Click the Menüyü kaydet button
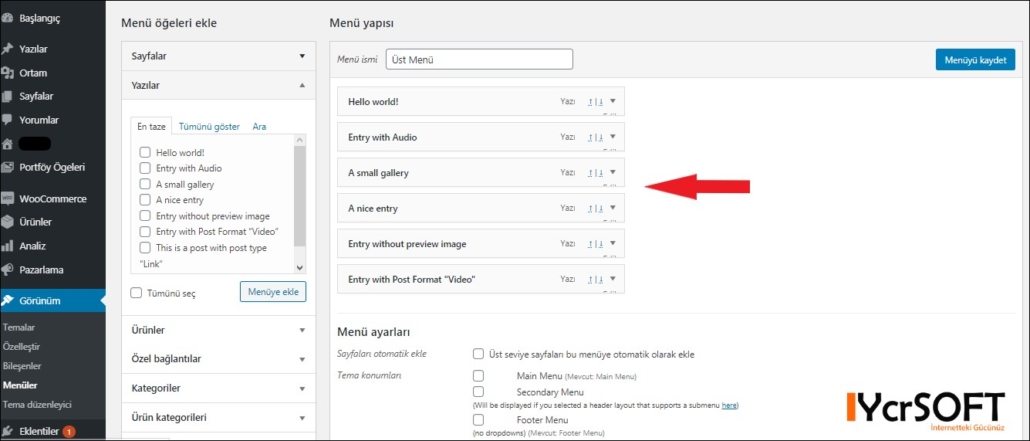The height and width of the screenshot is (441, 1030). tap(975, 60)
